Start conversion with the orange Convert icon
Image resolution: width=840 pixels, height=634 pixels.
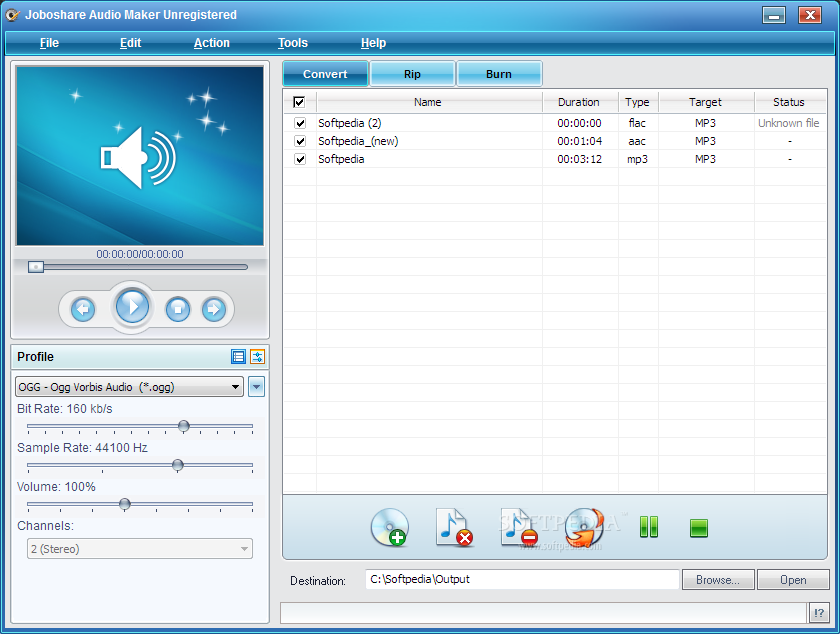coord(584,527)
